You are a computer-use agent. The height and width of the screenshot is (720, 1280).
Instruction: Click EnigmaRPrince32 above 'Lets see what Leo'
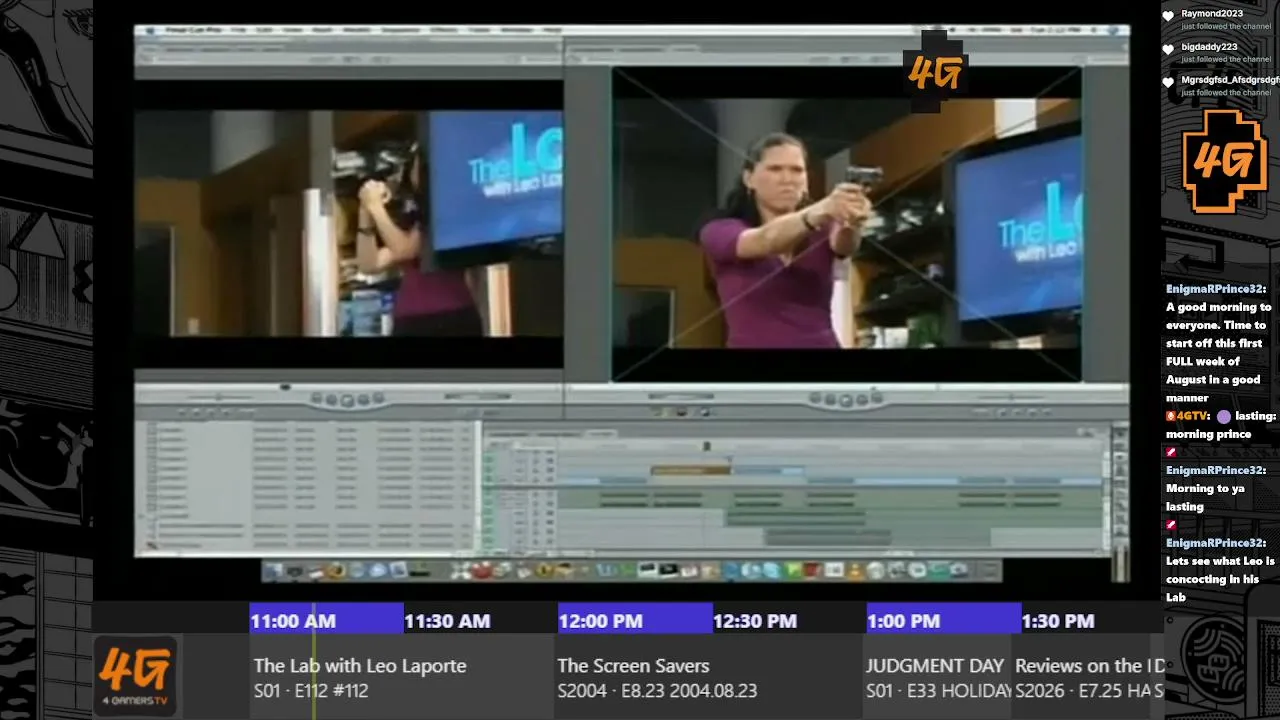click(1216, 543)
